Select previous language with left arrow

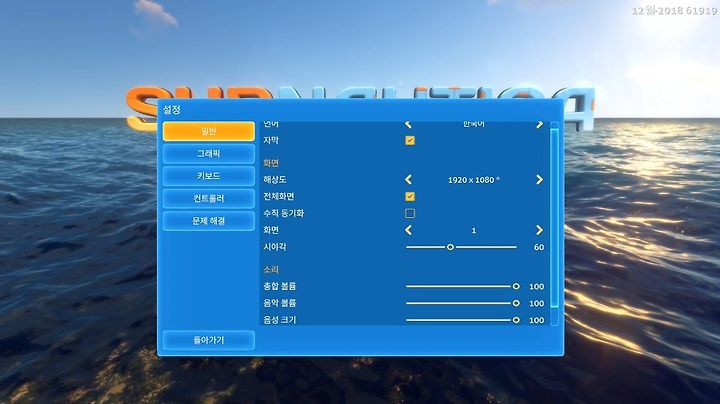click(408, 124)
